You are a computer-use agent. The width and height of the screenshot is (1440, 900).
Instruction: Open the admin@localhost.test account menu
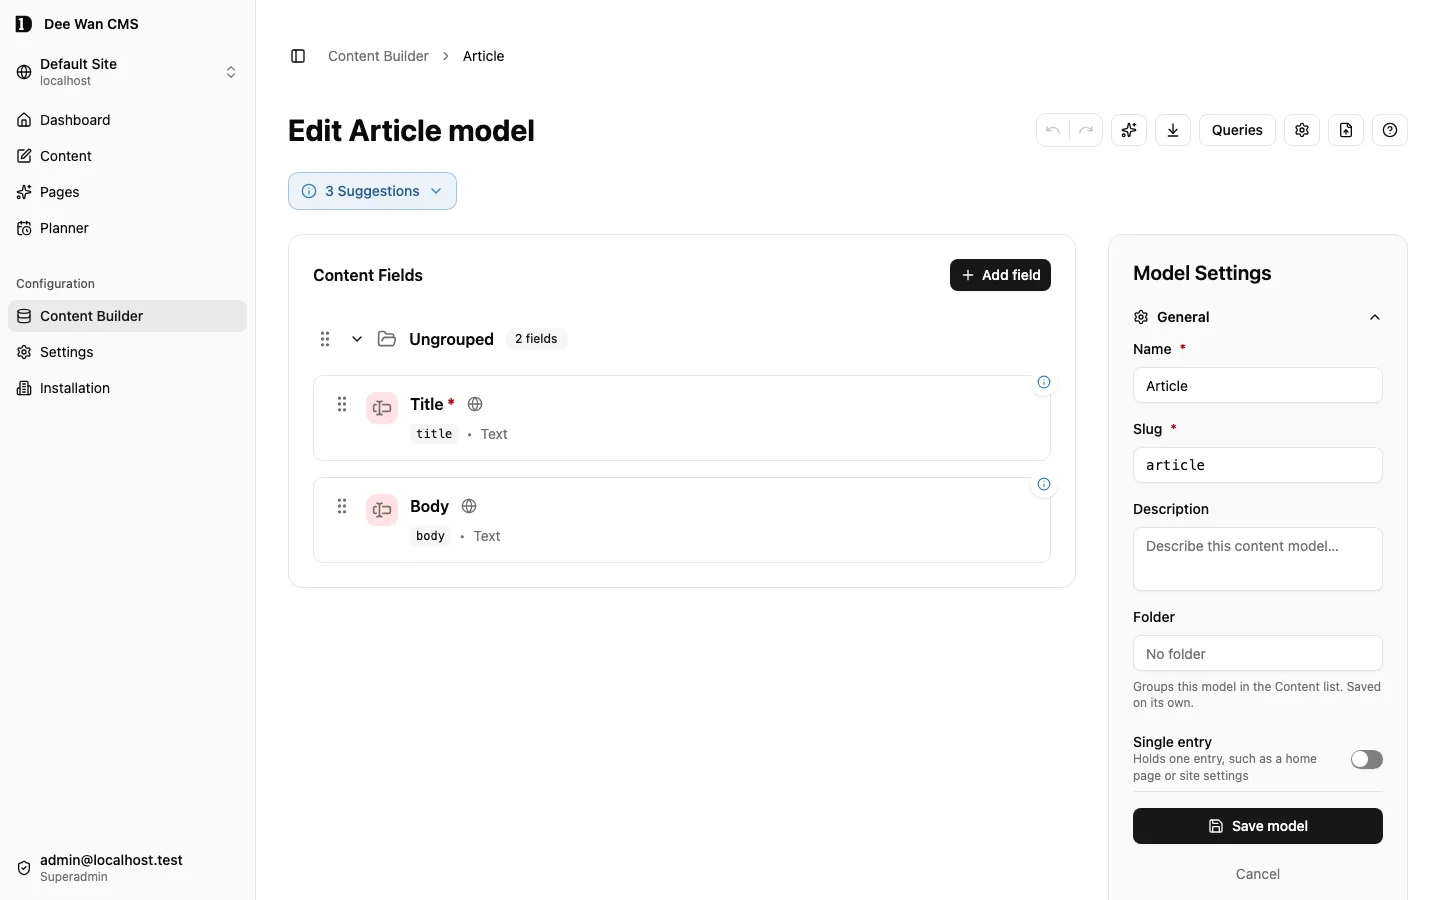[128, 868]
